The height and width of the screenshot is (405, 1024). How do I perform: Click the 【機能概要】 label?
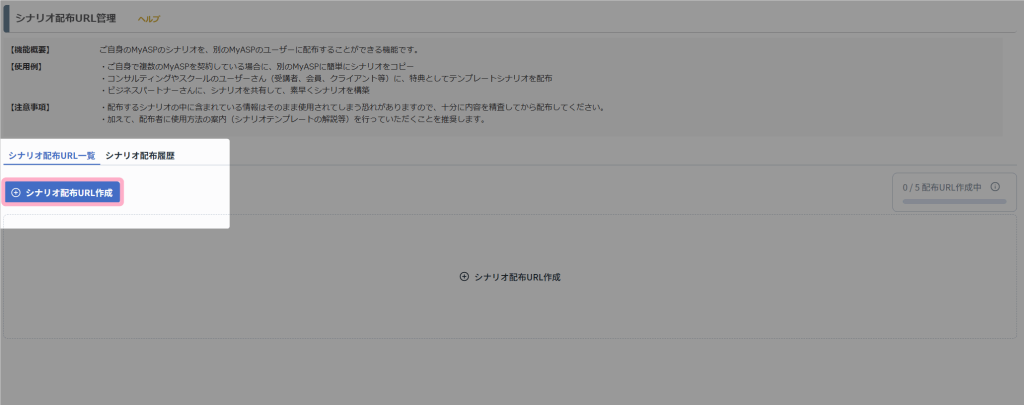point(29,49)
